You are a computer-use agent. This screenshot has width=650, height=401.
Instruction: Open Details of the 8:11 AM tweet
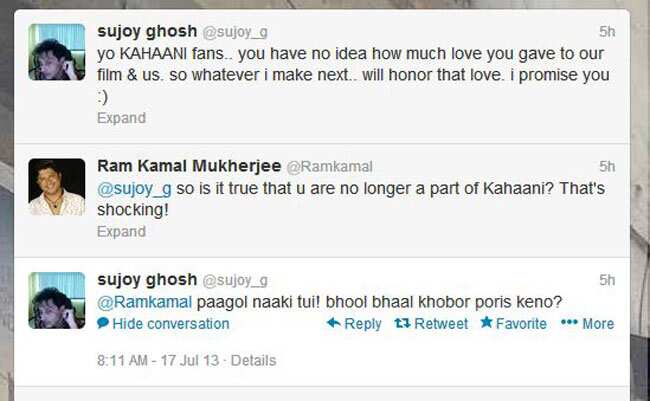pyautogui.click(x=253, y=360)
